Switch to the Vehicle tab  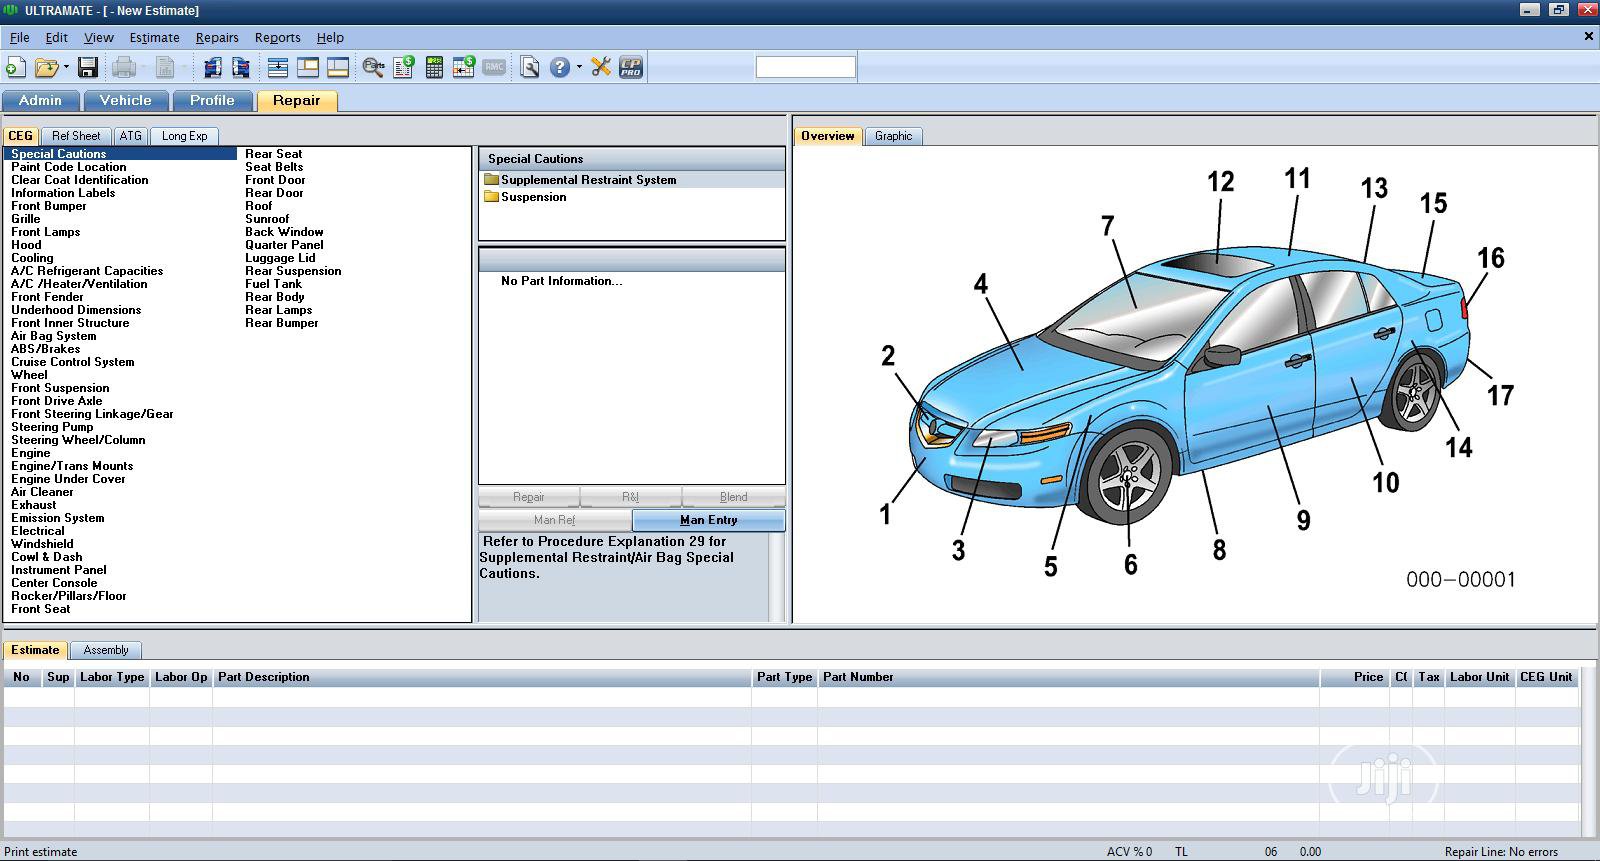[125, 101]
